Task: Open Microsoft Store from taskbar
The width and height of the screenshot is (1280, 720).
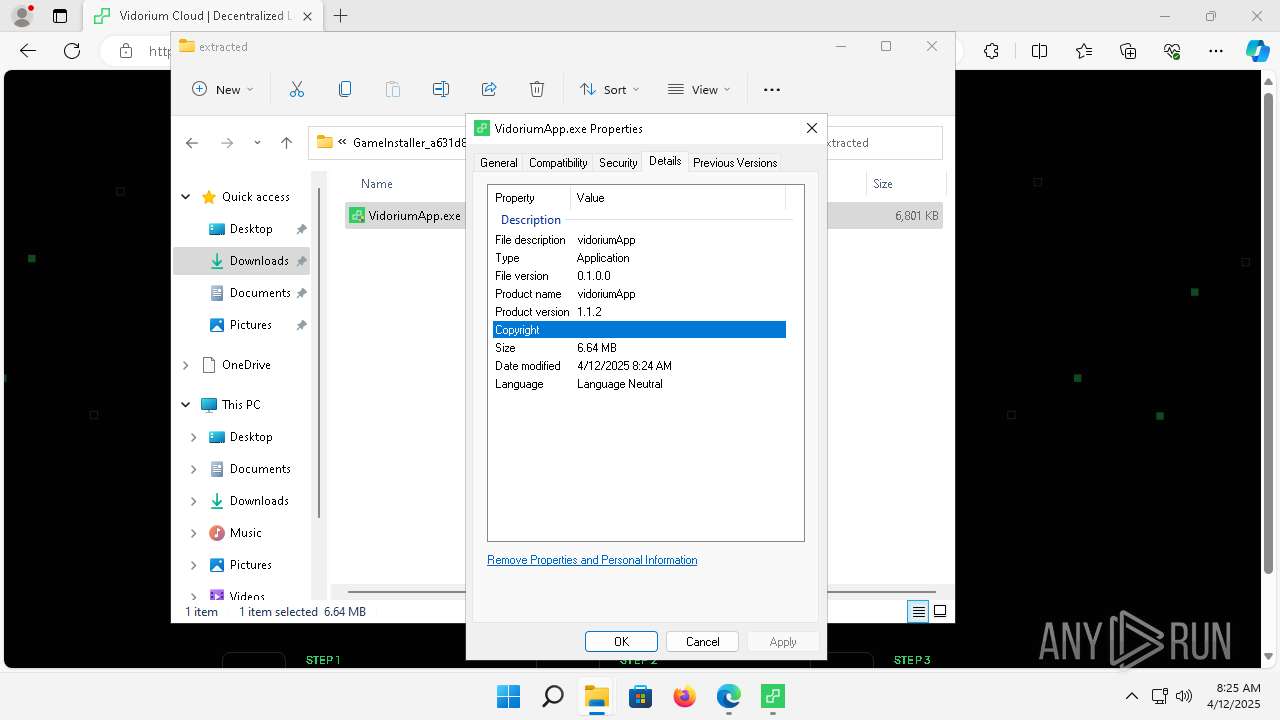Action: pyautogui.click(x=640, y=696)
